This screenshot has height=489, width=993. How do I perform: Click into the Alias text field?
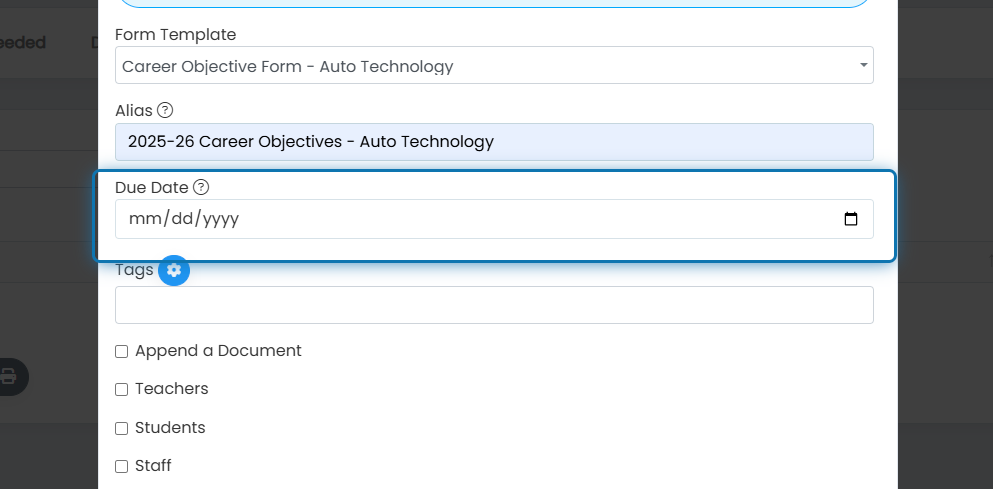click(x=494, y=142)
